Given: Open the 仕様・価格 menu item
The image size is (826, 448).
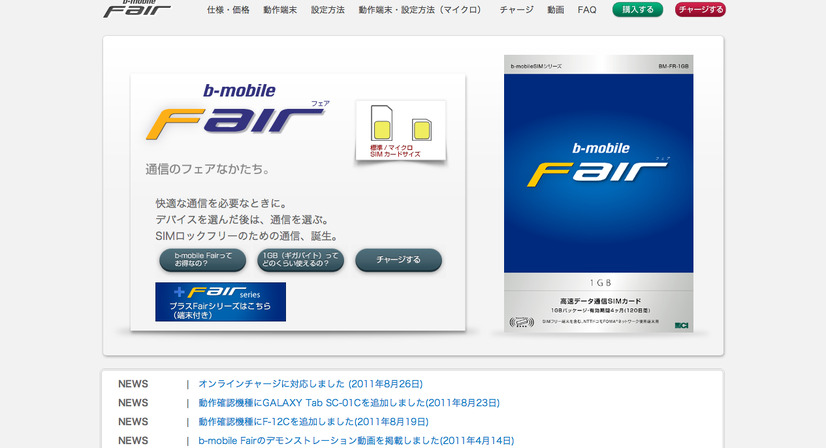Looking at the screenshot, I should point(228,10).
